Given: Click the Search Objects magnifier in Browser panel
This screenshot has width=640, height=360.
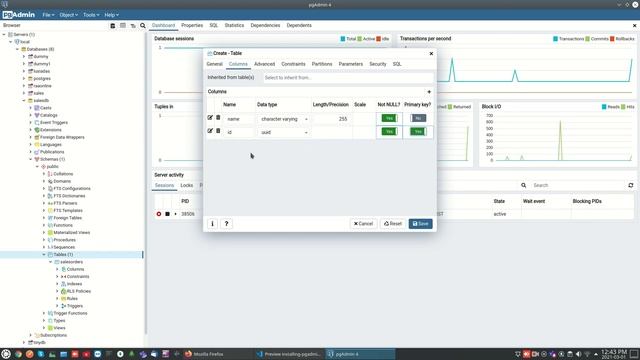Looking at the screenshot, I should click(x=143, y=26).
